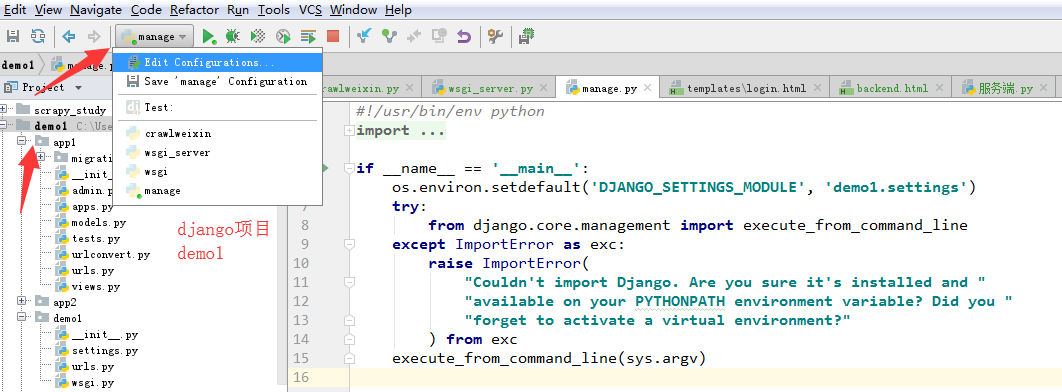Collapse the inner demo1 package node

click(x=22, y=318)
